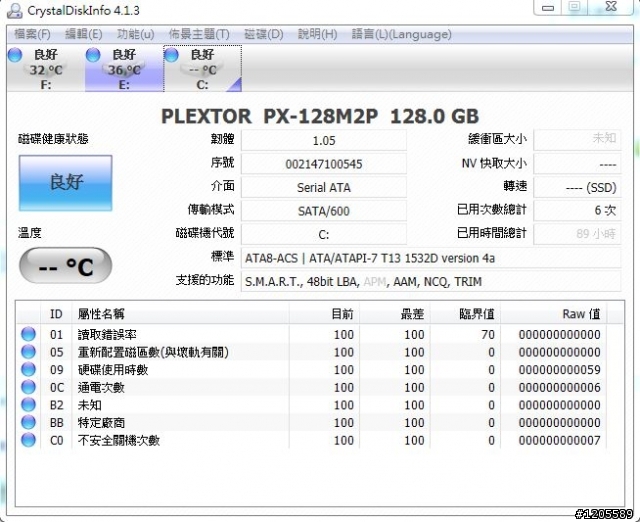Click status orb for attribute B2
The width and height of the screenshot is (640, 522).
pos(28,405)
